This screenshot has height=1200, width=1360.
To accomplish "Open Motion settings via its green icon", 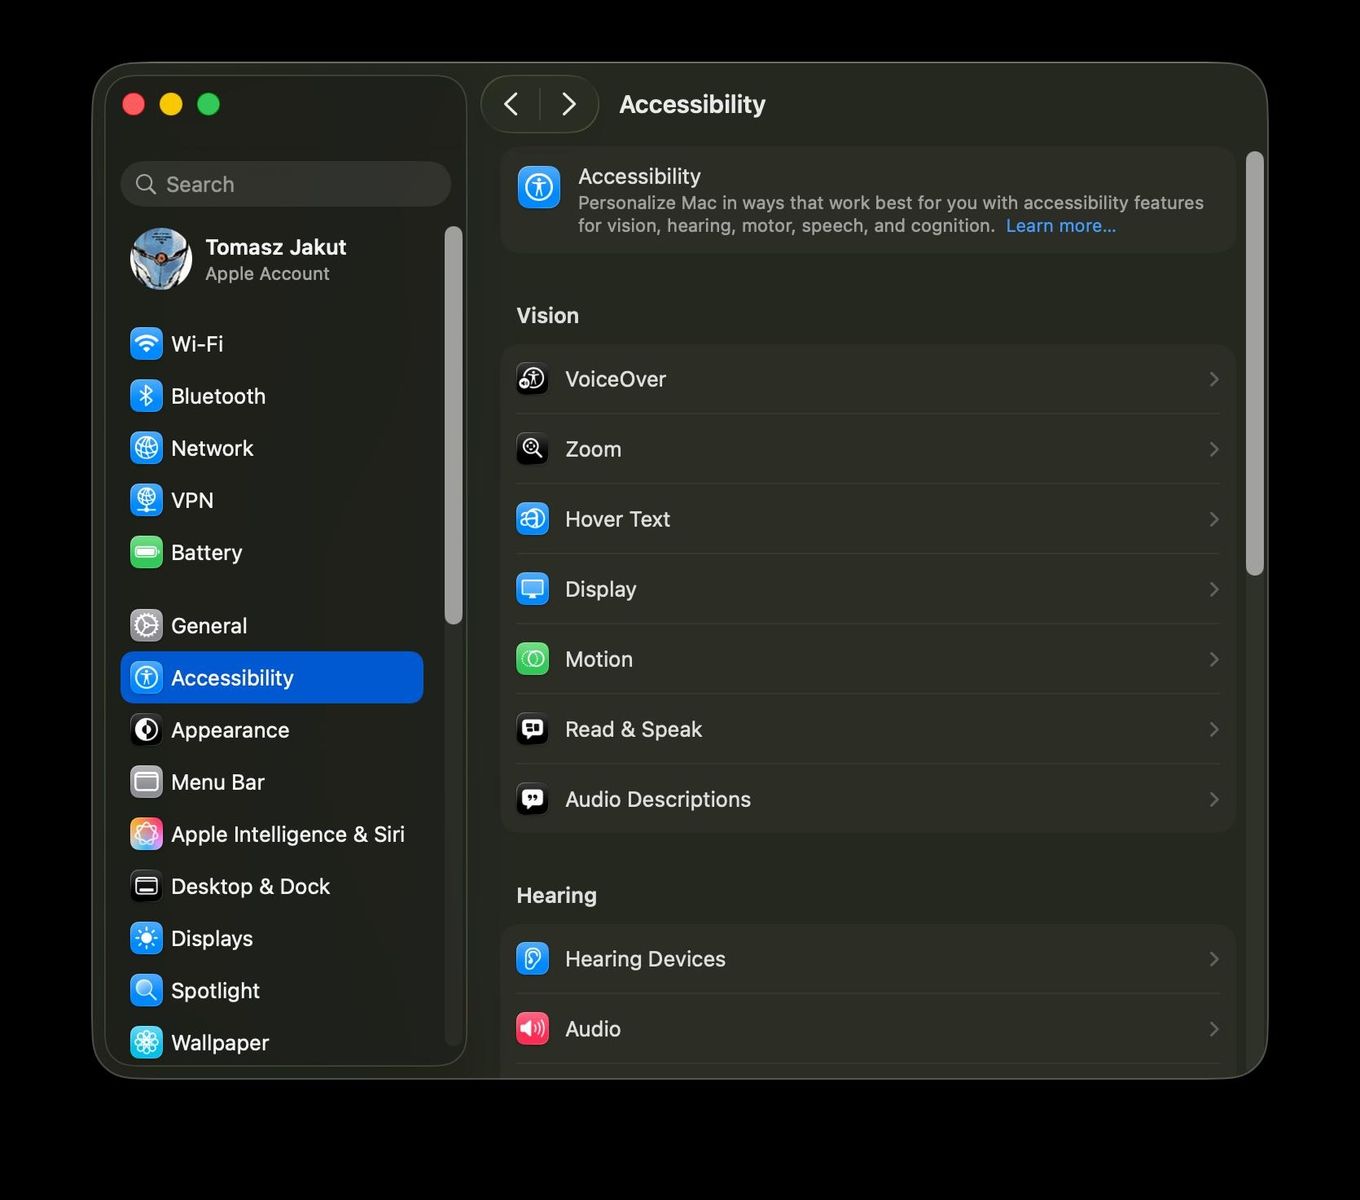I will coord(532,659).
